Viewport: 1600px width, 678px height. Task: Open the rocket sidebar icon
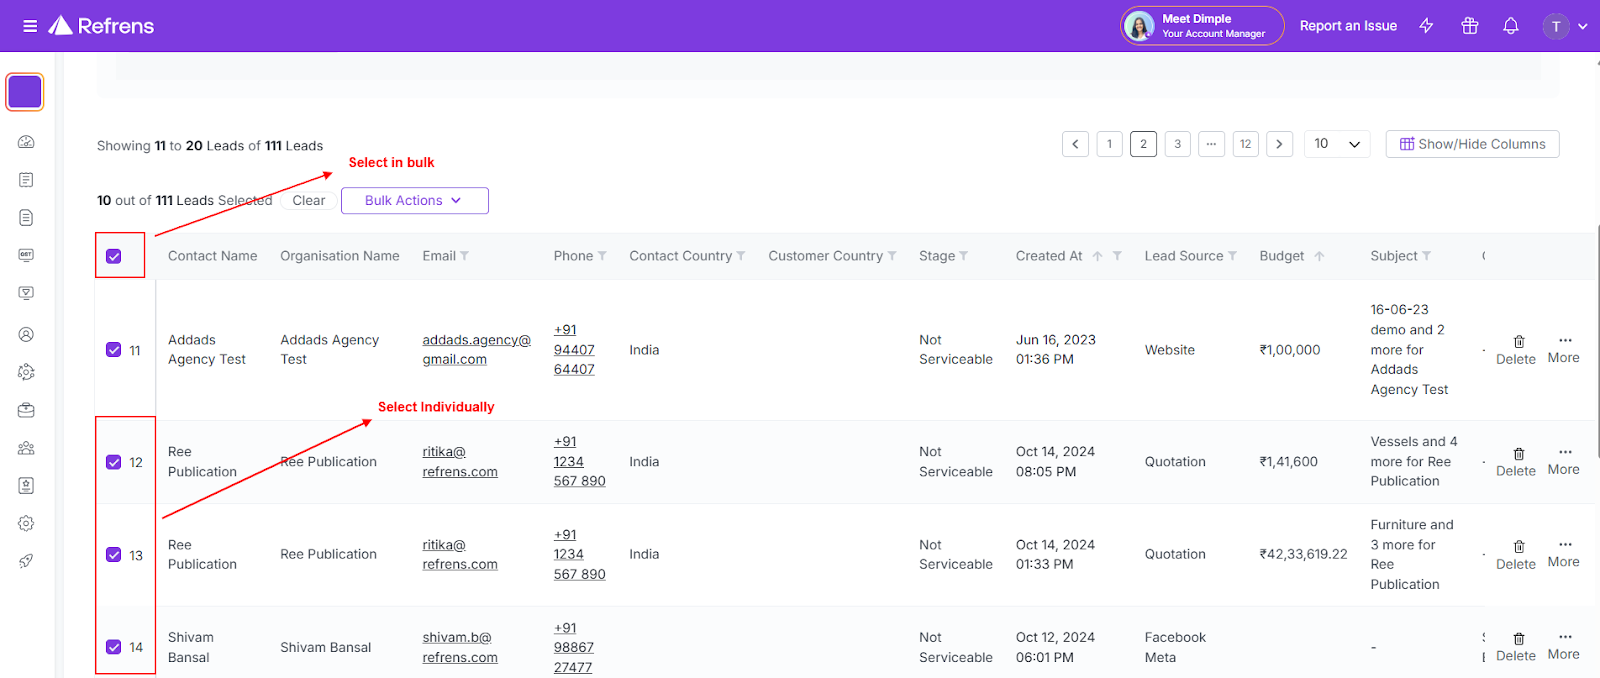26,561
